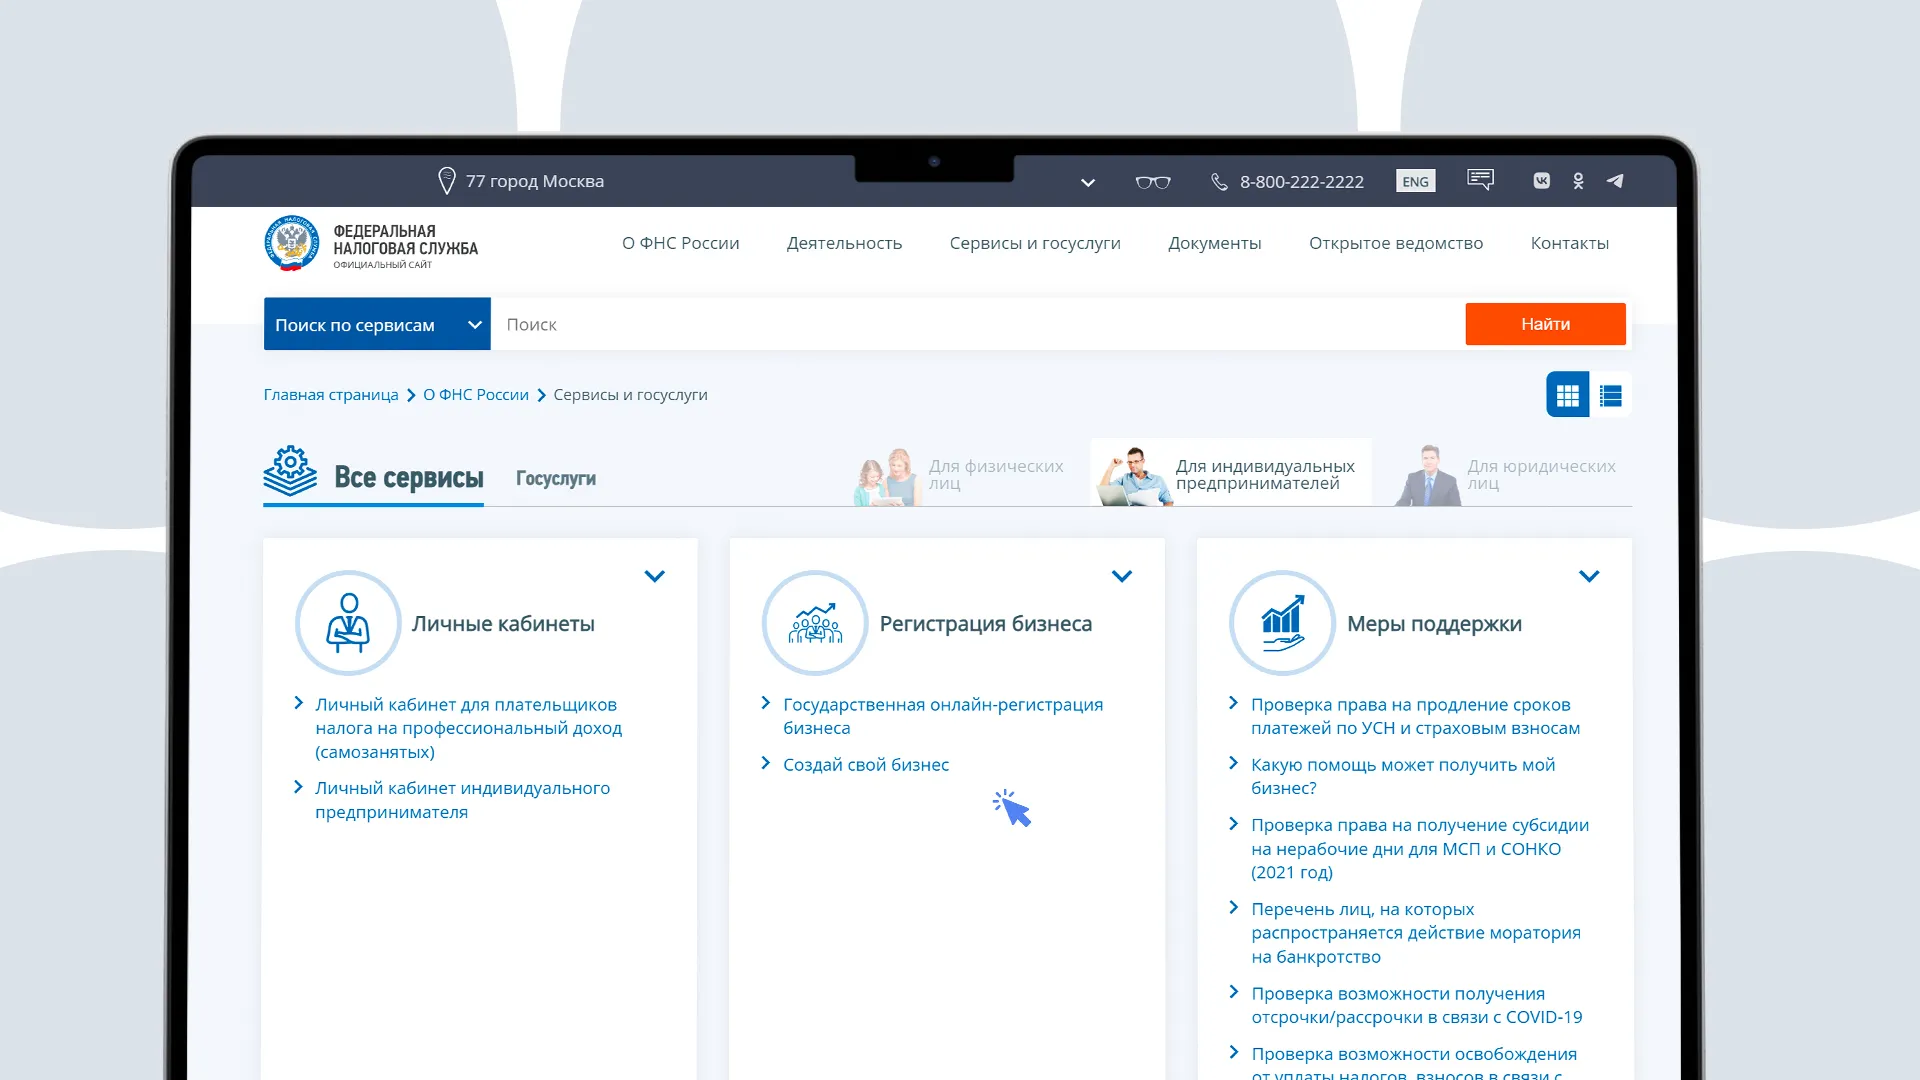Open Перечень лиц, мораторий на банкротство link

[1416, 933]
